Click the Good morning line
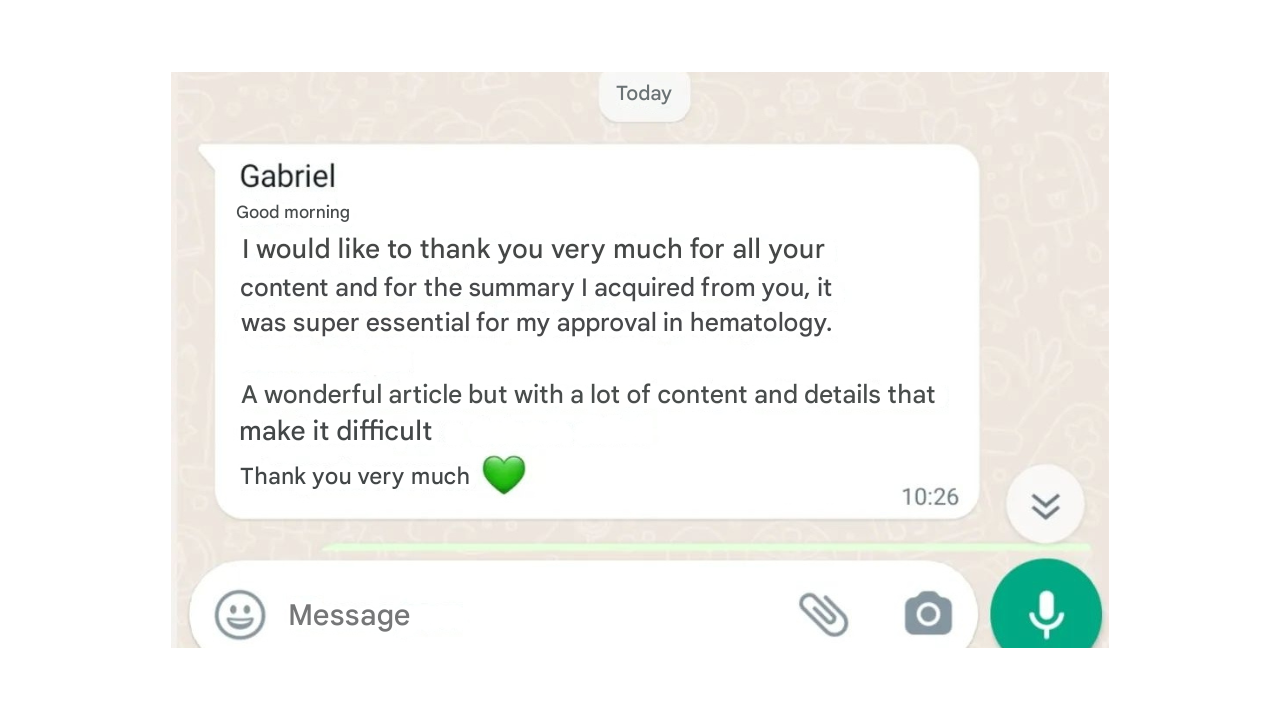Viewport: 1280px width, 720px height. click(293, 212)
